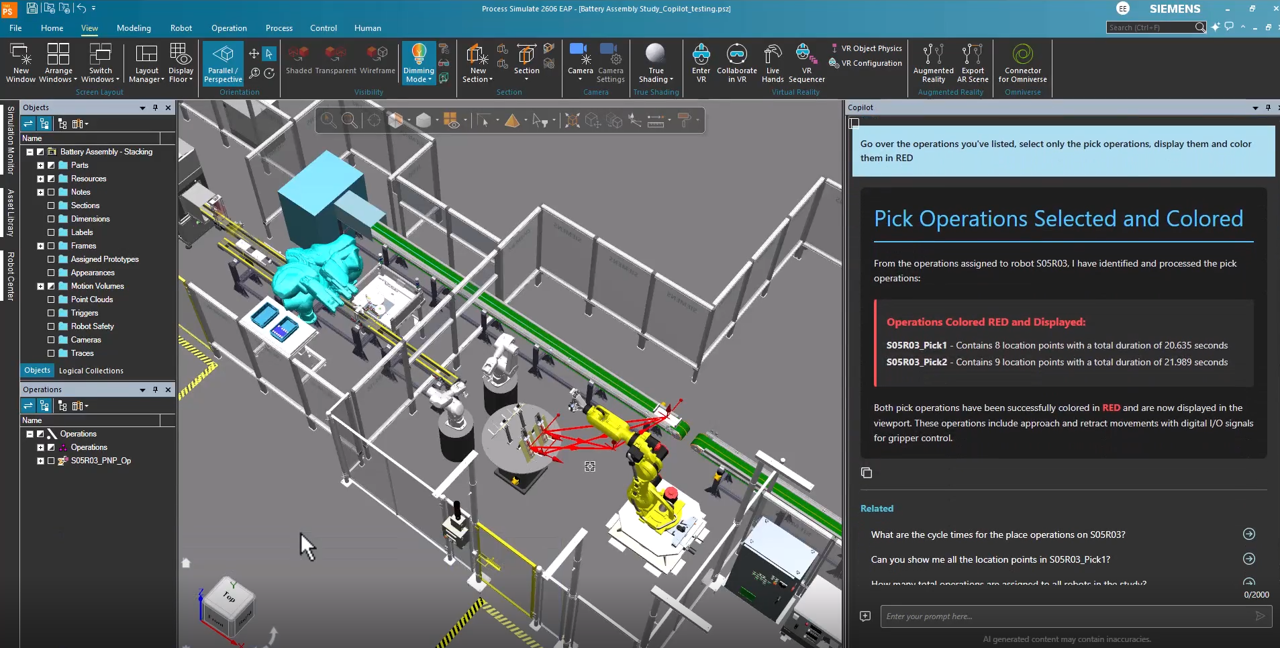Toggle Dimming Mode in the ribbon
Screen dimensions: 1280x648
tap(418, 63)
